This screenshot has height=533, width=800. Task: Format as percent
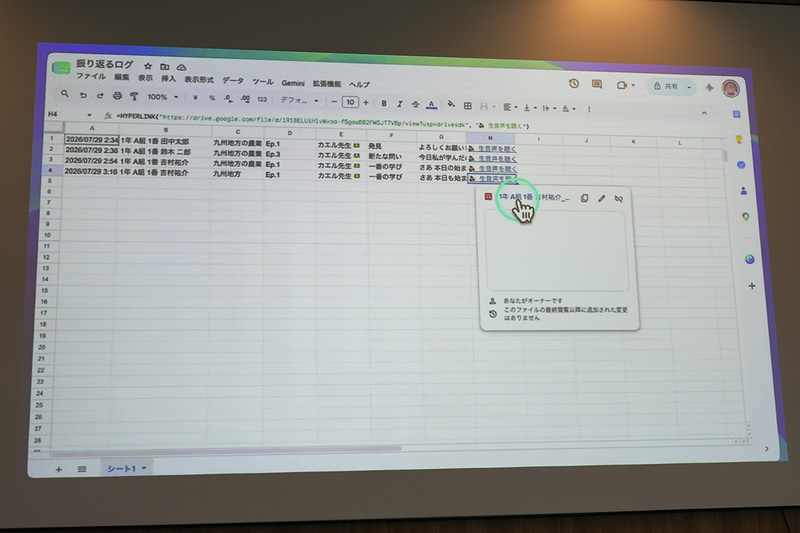212,98
